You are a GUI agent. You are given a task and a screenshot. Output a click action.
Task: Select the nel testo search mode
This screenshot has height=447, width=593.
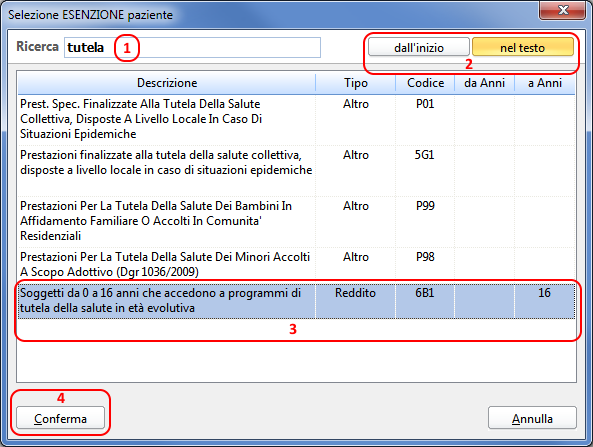(x=522, y=47)
